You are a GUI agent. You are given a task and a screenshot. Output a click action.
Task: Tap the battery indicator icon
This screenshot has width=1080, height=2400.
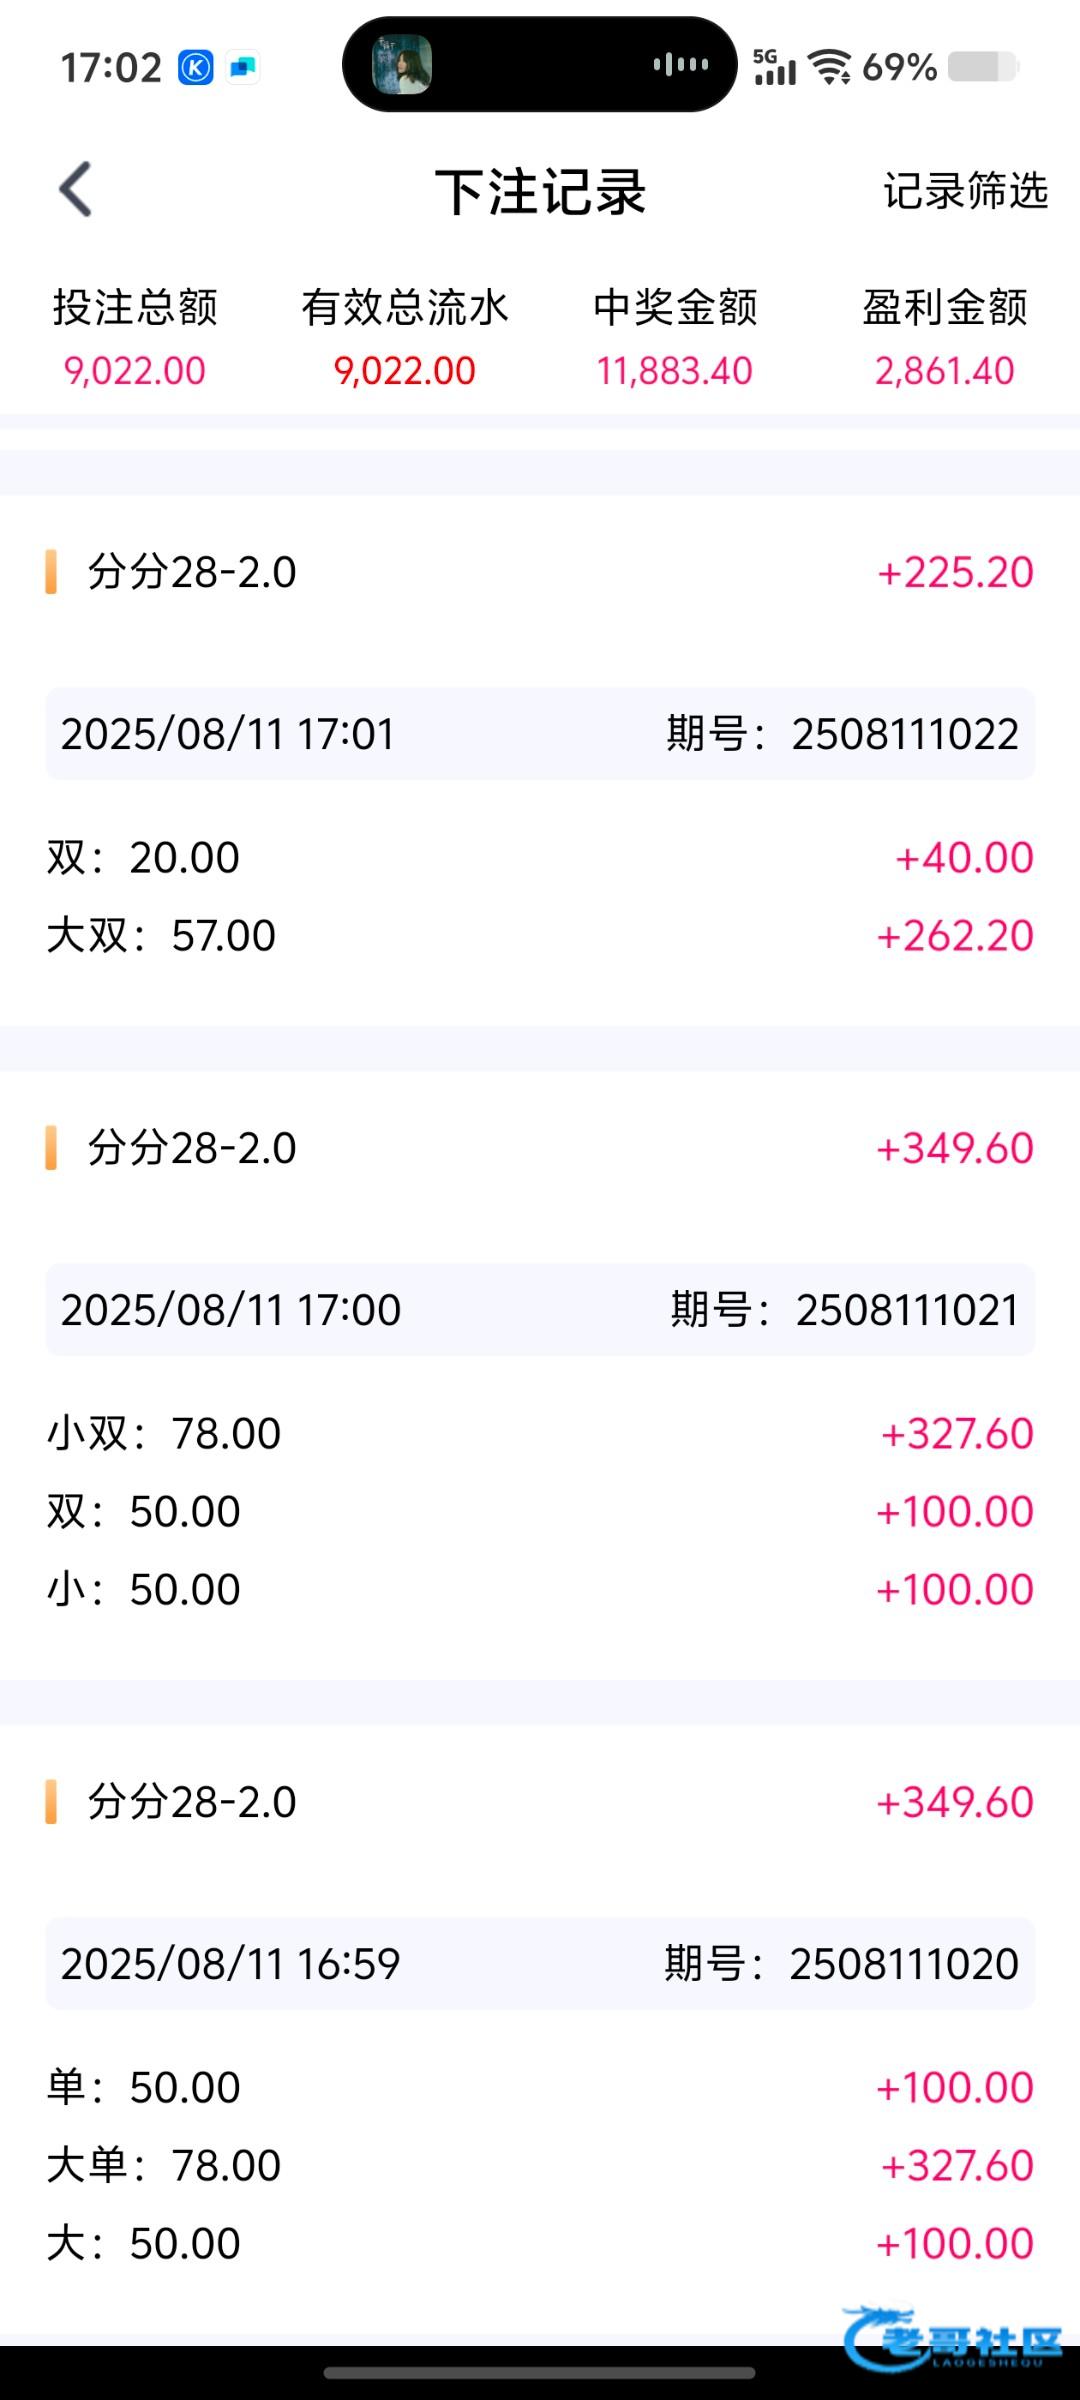982,67
